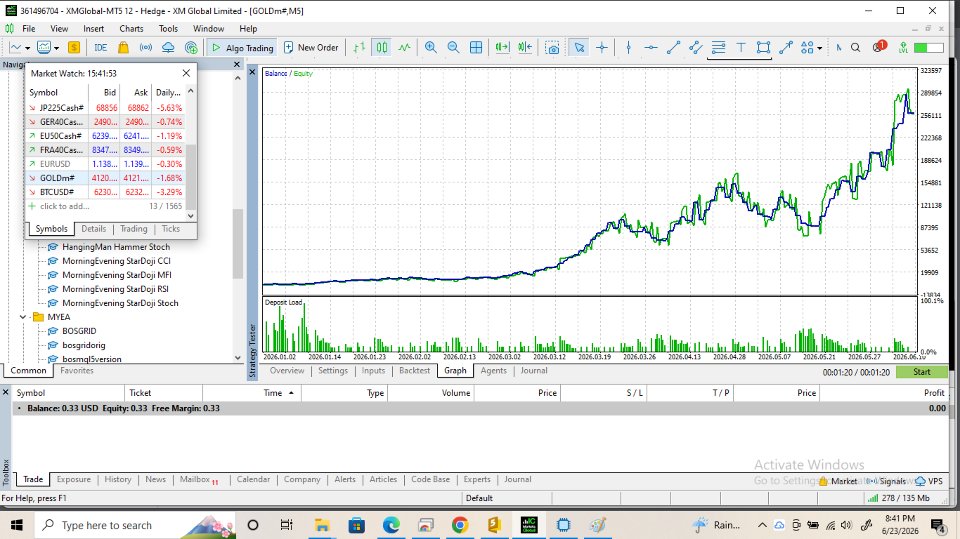Viewport: 960px width, 539px height.
Task: Open the Charts menu
Action: coord(131,28)
